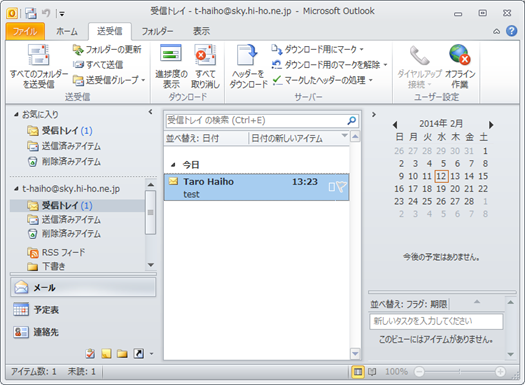Click the zoom slider in status bar

(459, 372)
